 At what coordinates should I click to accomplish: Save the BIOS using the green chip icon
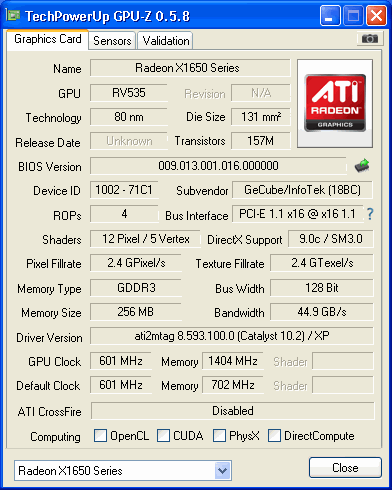[x=362, y=166]
